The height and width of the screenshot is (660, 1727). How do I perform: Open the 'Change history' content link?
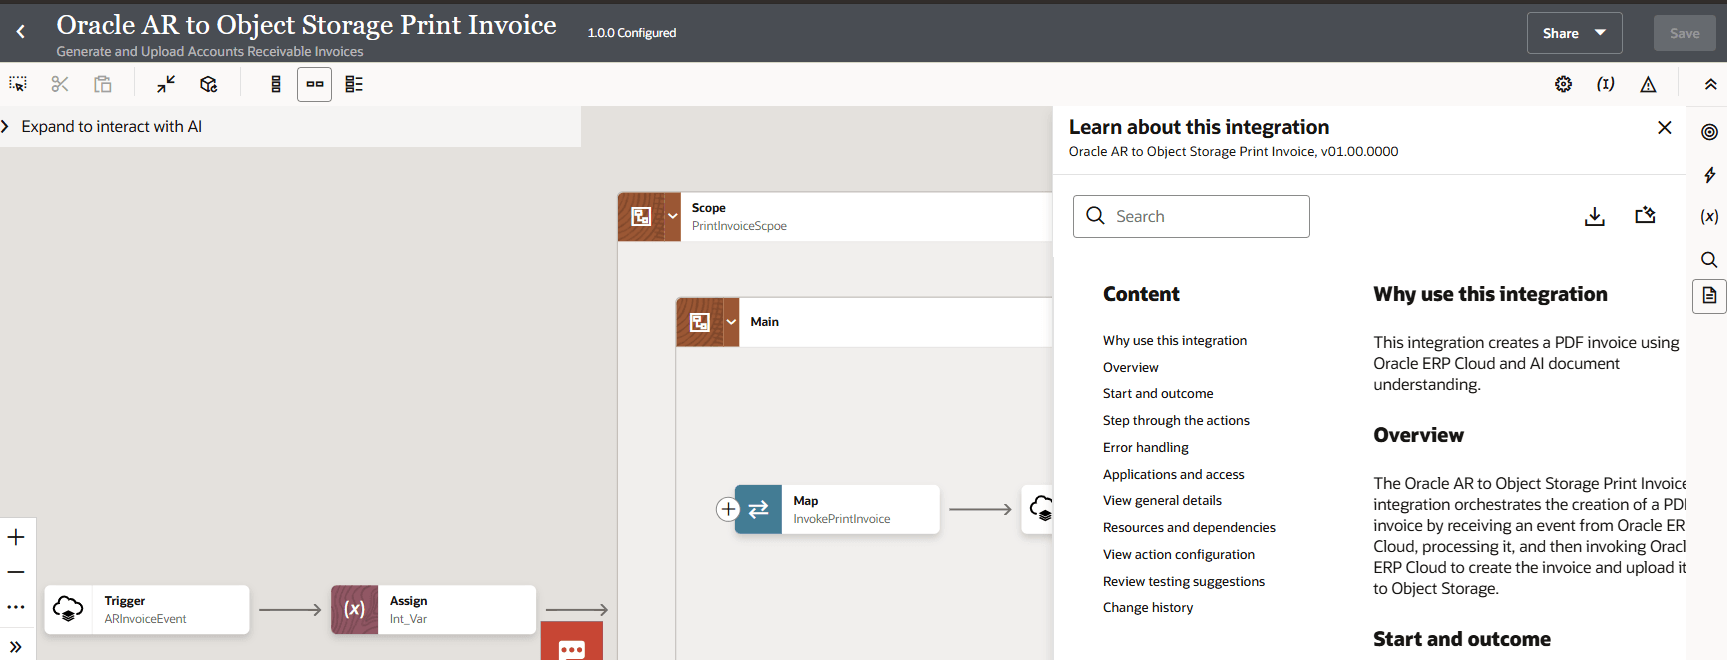pyautogui.click(x=1148, y=607)
